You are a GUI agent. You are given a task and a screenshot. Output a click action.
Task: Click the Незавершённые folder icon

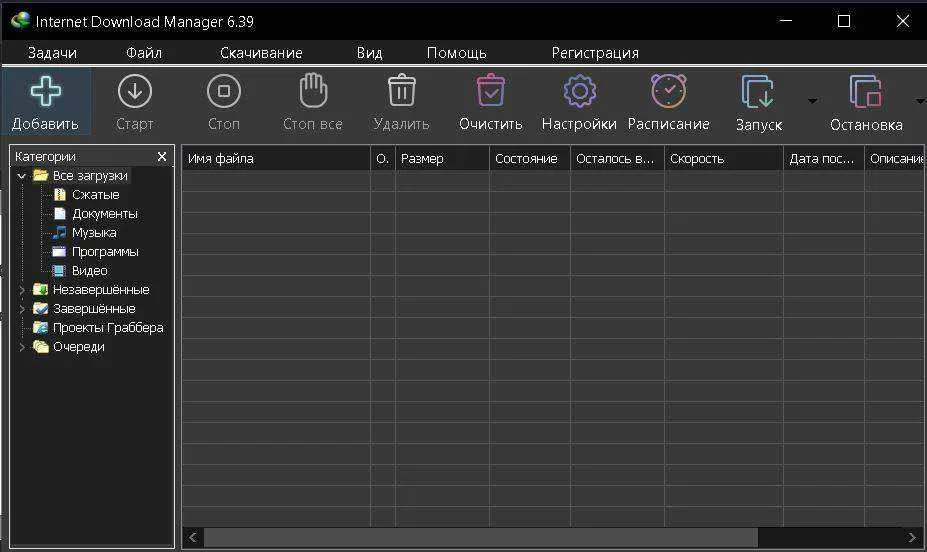40,290
